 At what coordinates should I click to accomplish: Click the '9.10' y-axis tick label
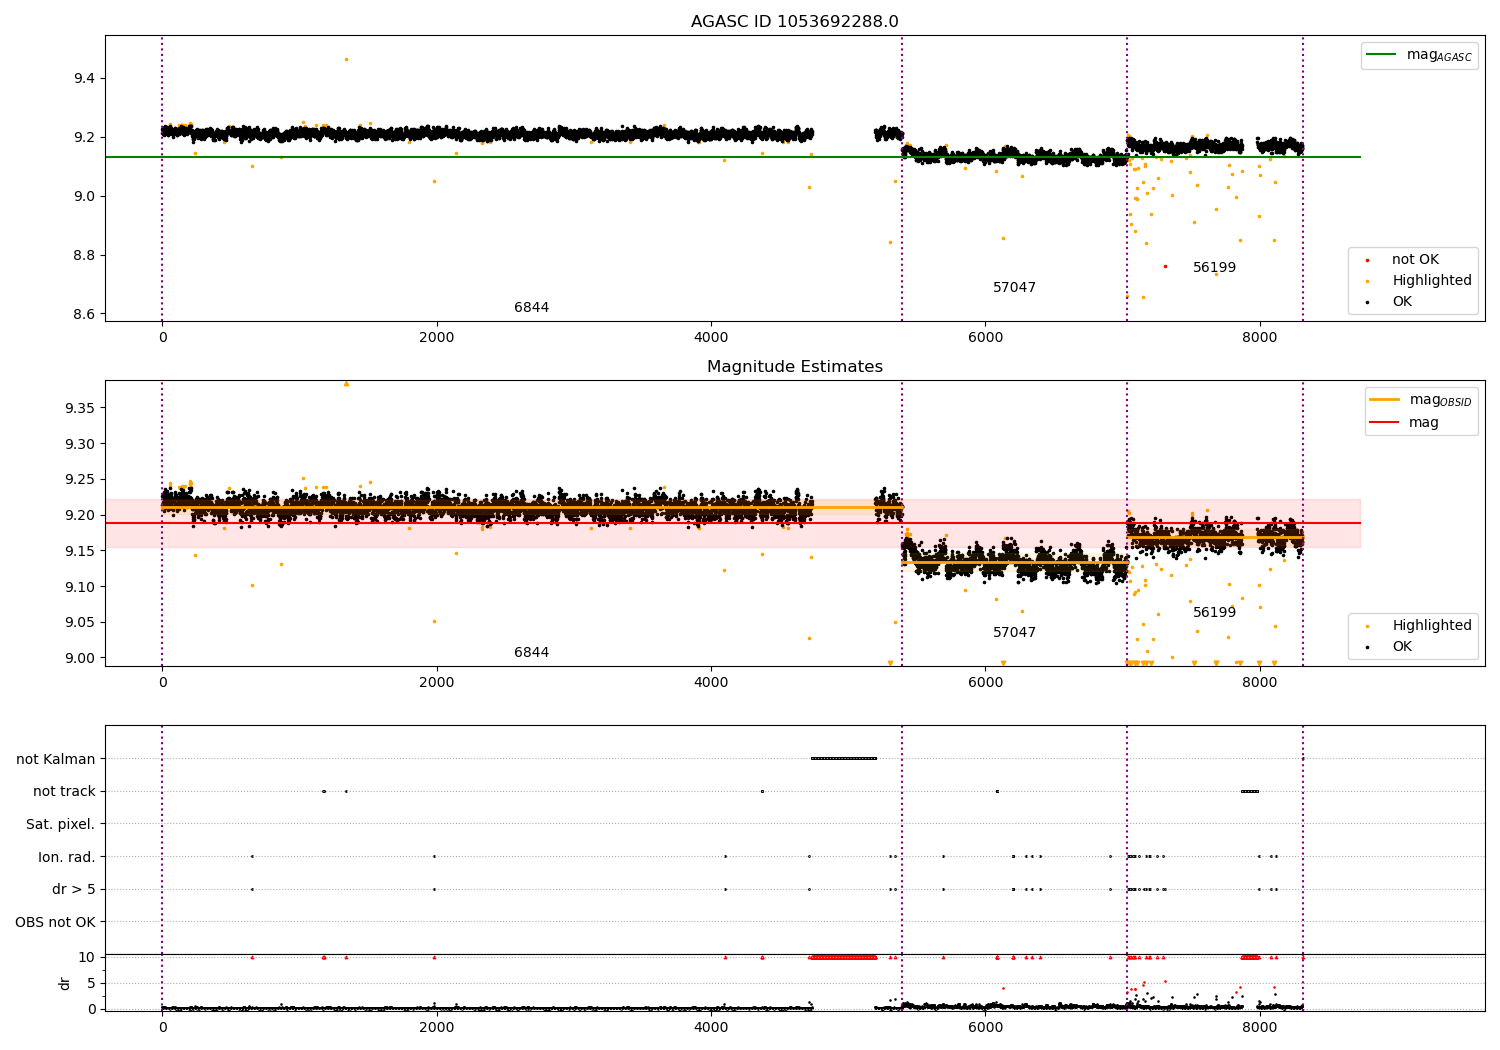80,588
